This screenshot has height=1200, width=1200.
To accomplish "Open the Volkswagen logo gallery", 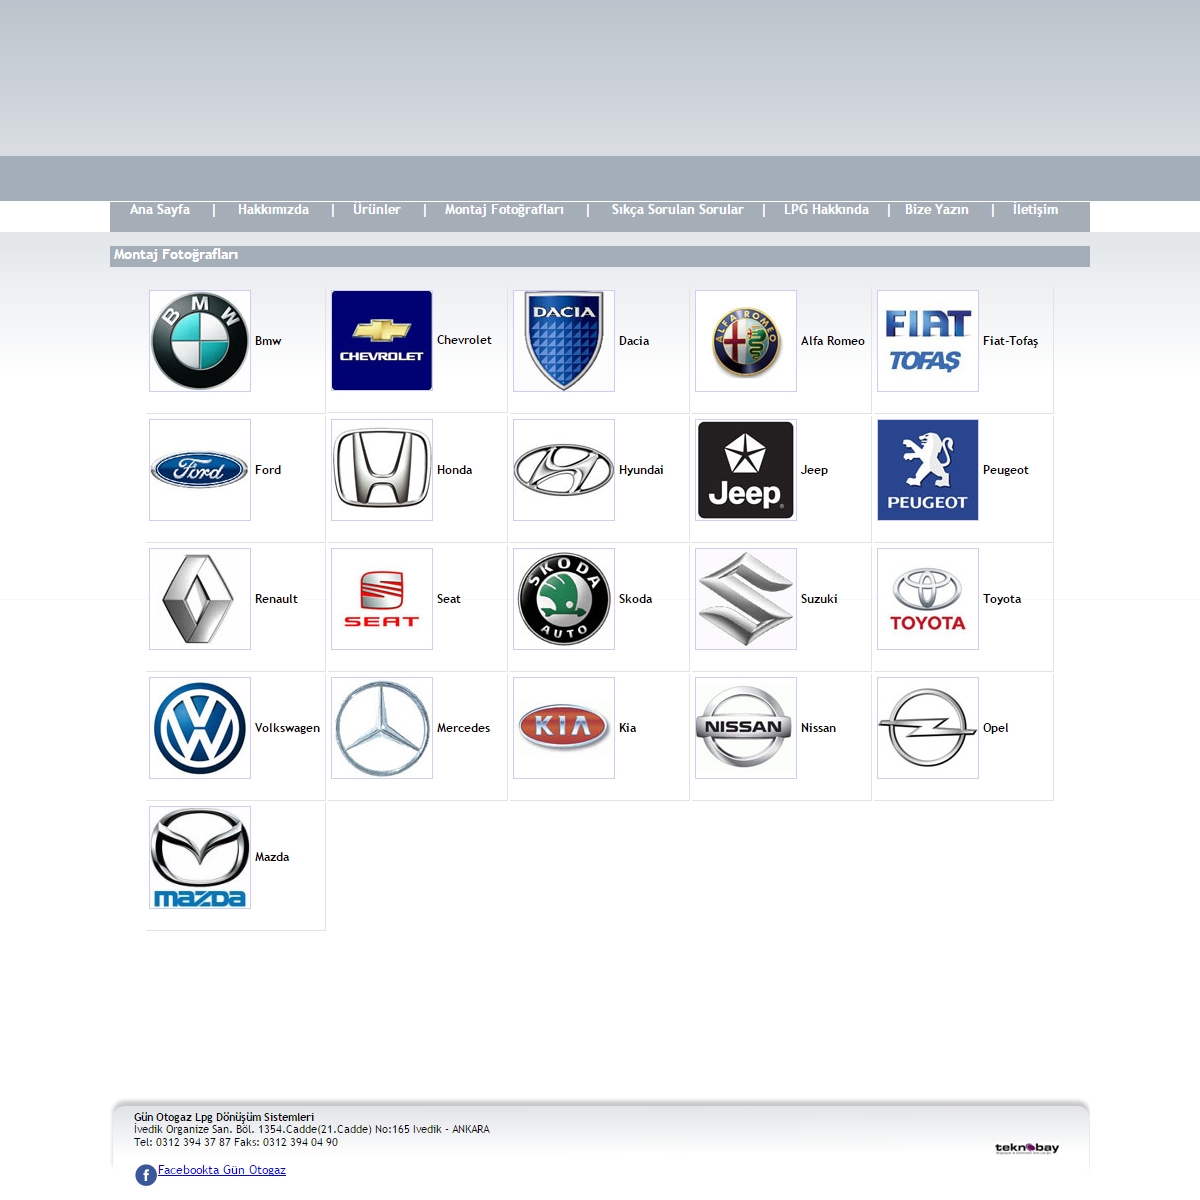I will pyautogui.click(x=200, y=728).
